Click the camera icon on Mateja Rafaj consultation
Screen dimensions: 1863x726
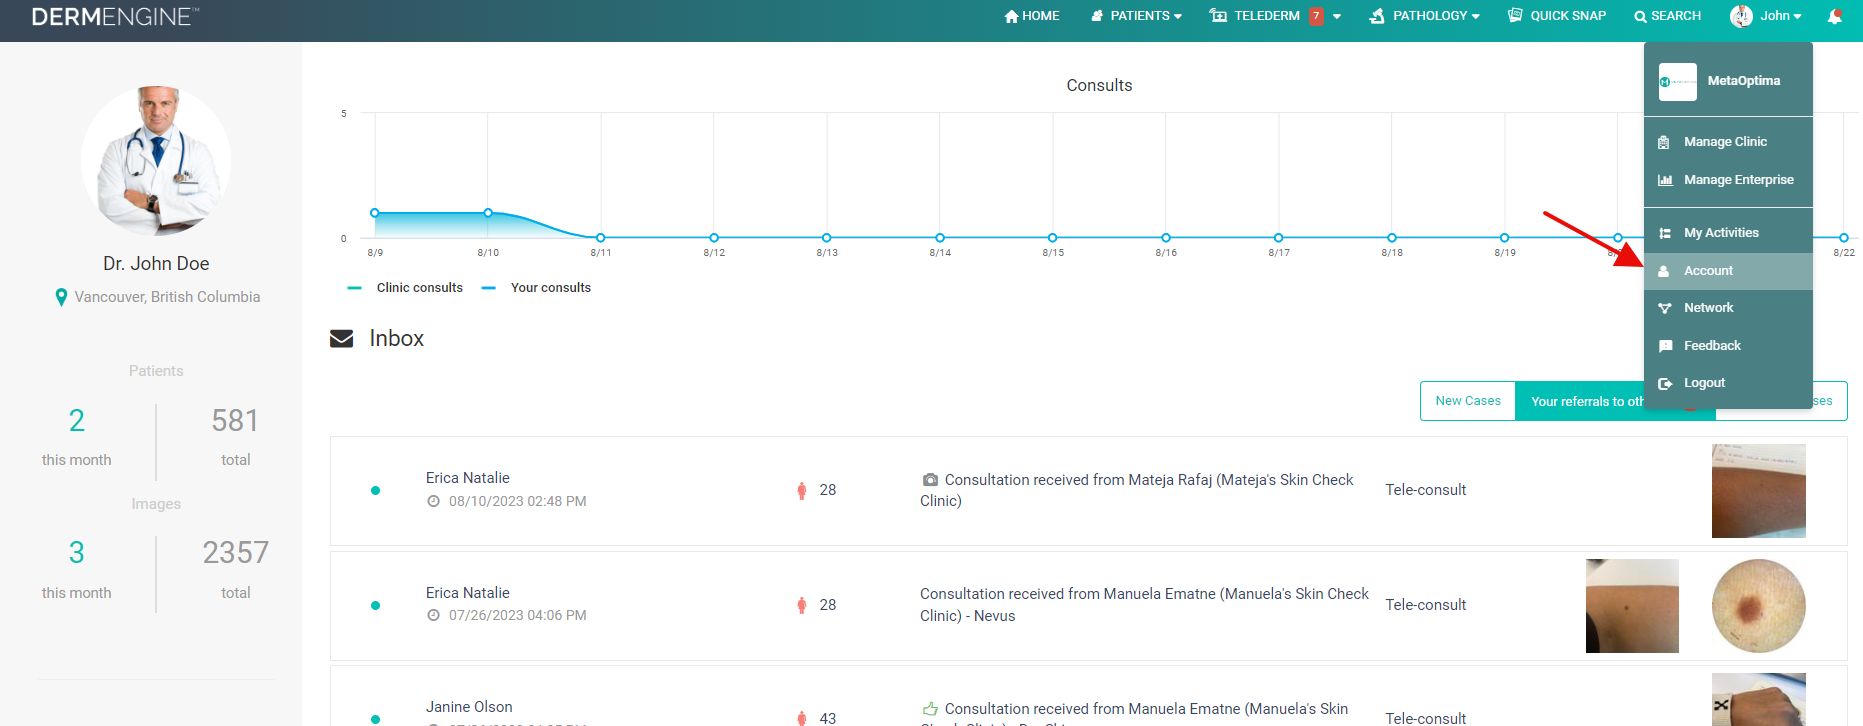click(930, 480)
